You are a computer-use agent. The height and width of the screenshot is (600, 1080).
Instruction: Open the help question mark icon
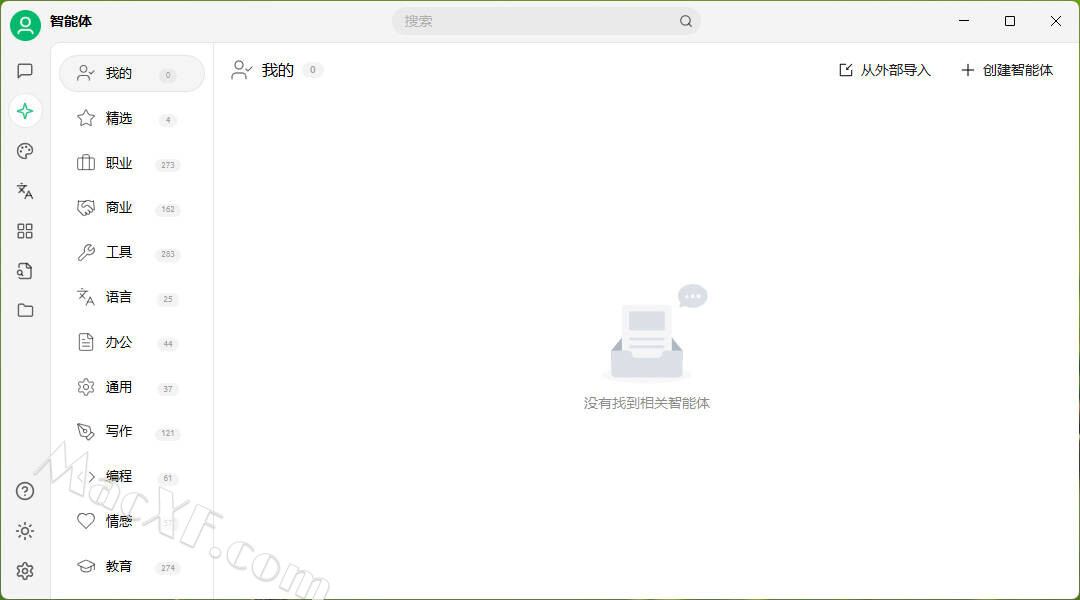pos(25,491)
